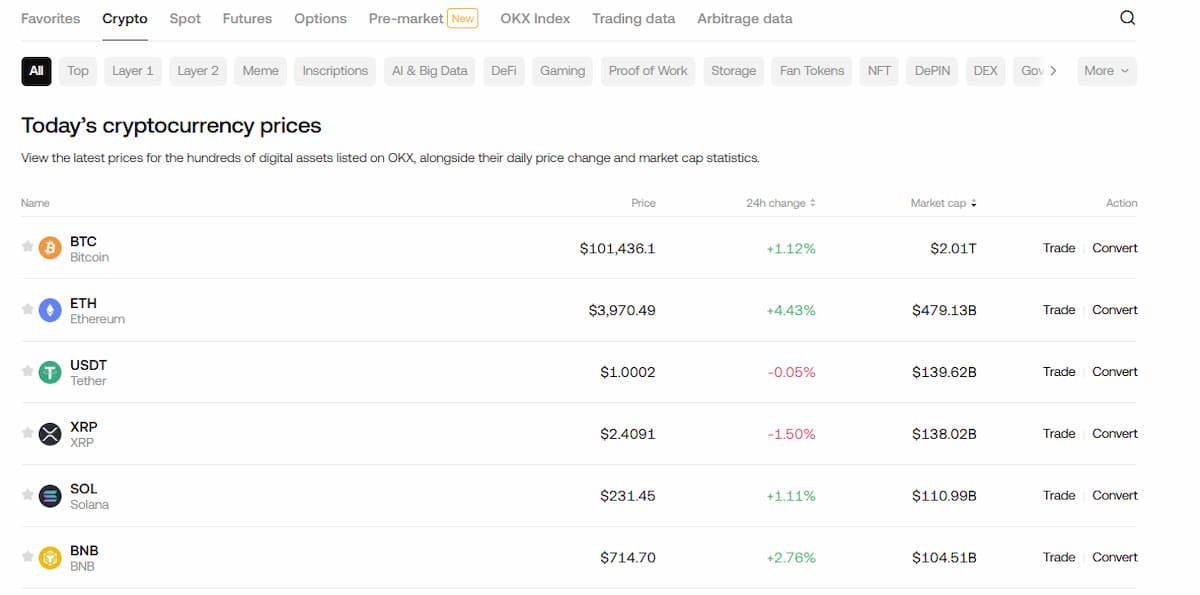Filter by Fan Tokens category
1200x595 pixels.
coord(812,71)
